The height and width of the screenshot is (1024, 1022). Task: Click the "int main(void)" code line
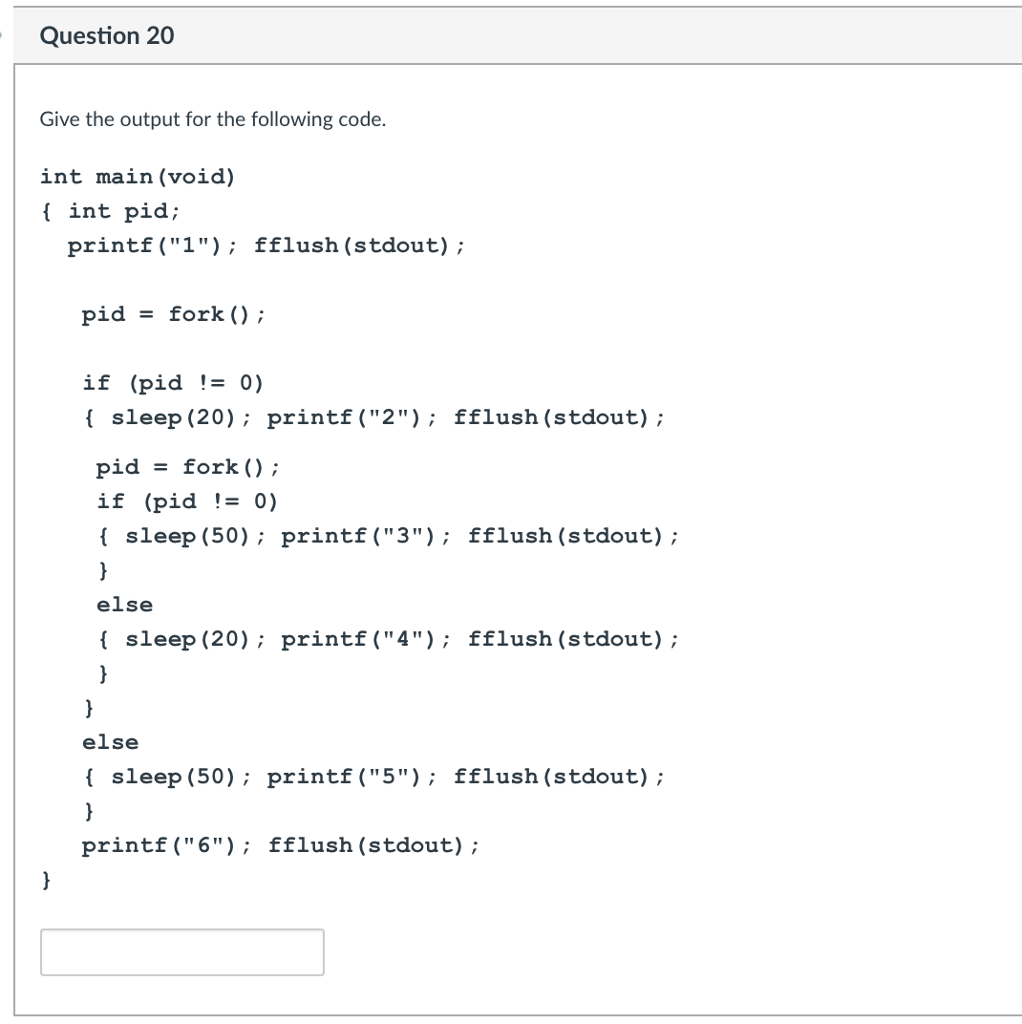[138, 177]
